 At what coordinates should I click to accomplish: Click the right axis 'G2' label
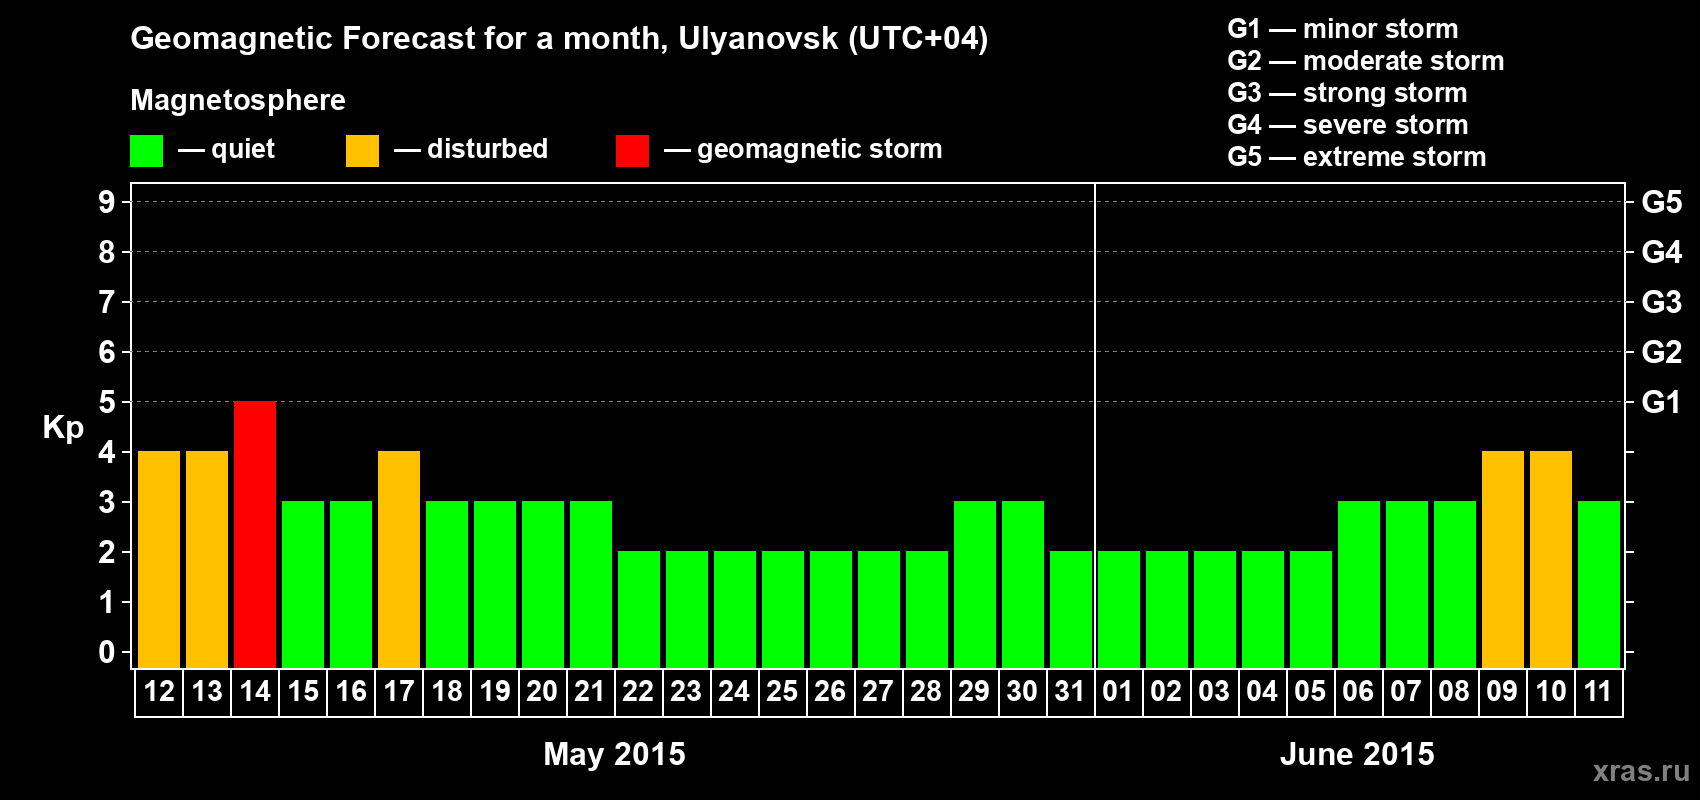pos(1662,352)
